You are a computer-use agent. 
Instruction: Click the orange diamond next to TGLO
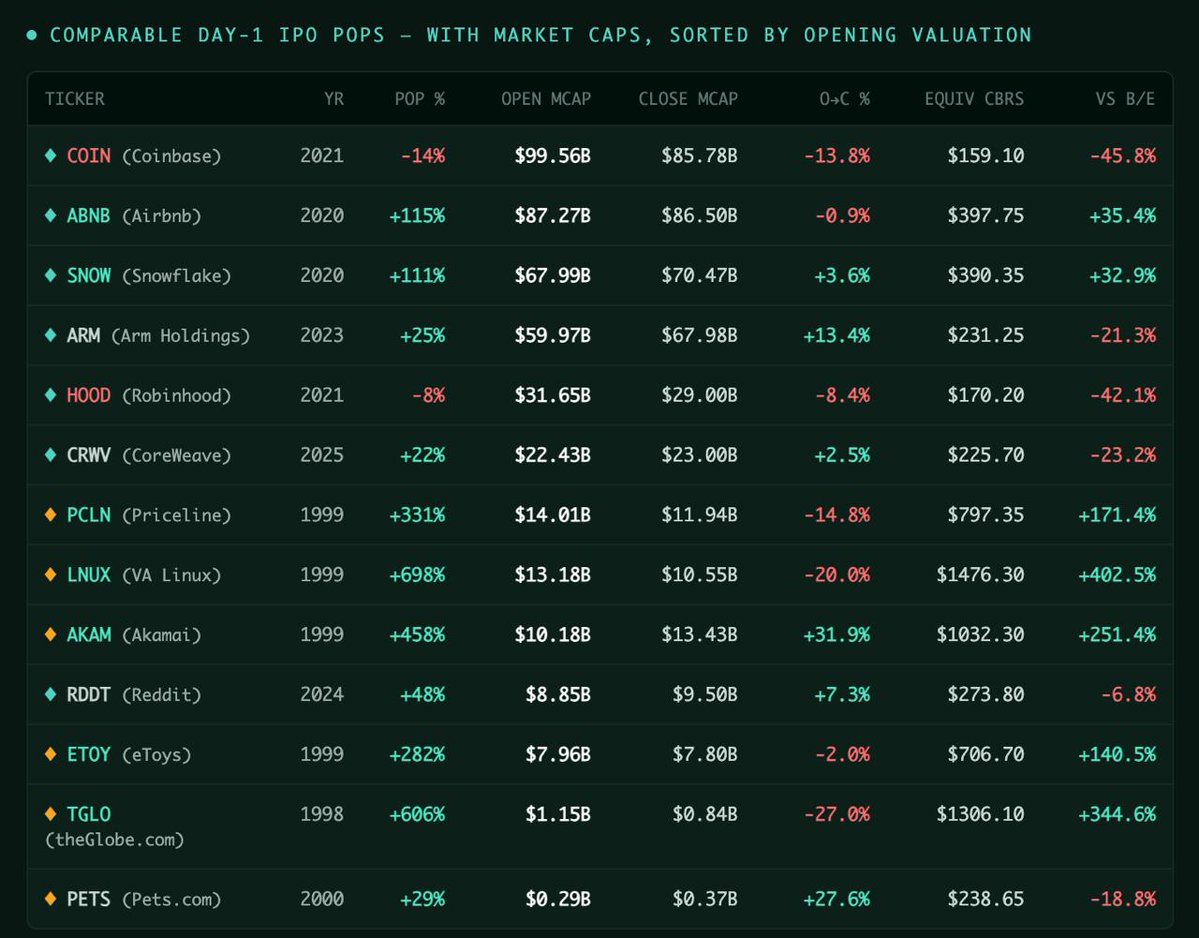[x=50, y=813]
